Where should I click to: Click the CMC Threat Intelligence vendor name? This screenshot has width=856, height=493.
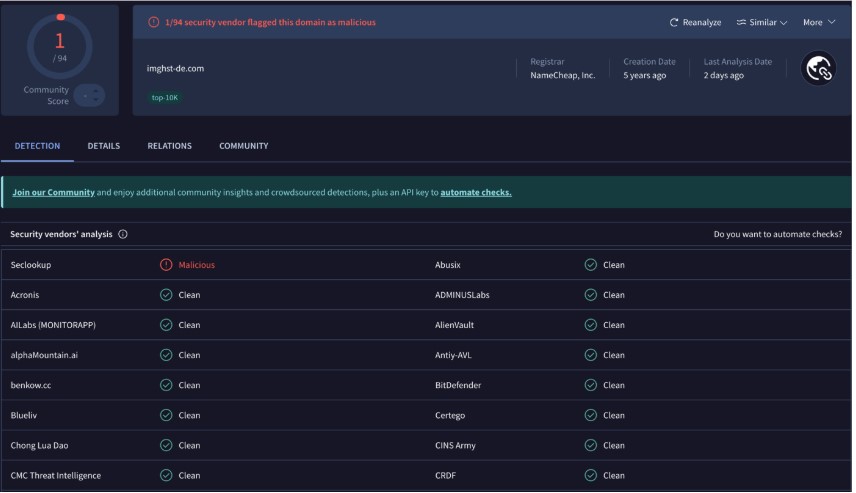click(56, 476)
